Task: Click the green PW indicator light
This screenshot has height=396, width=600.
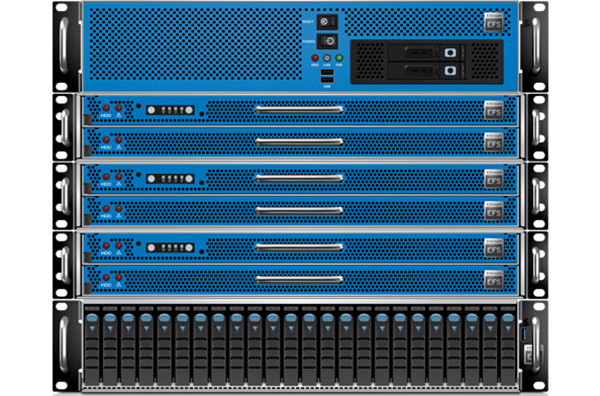Action: (x=339, y=58)
